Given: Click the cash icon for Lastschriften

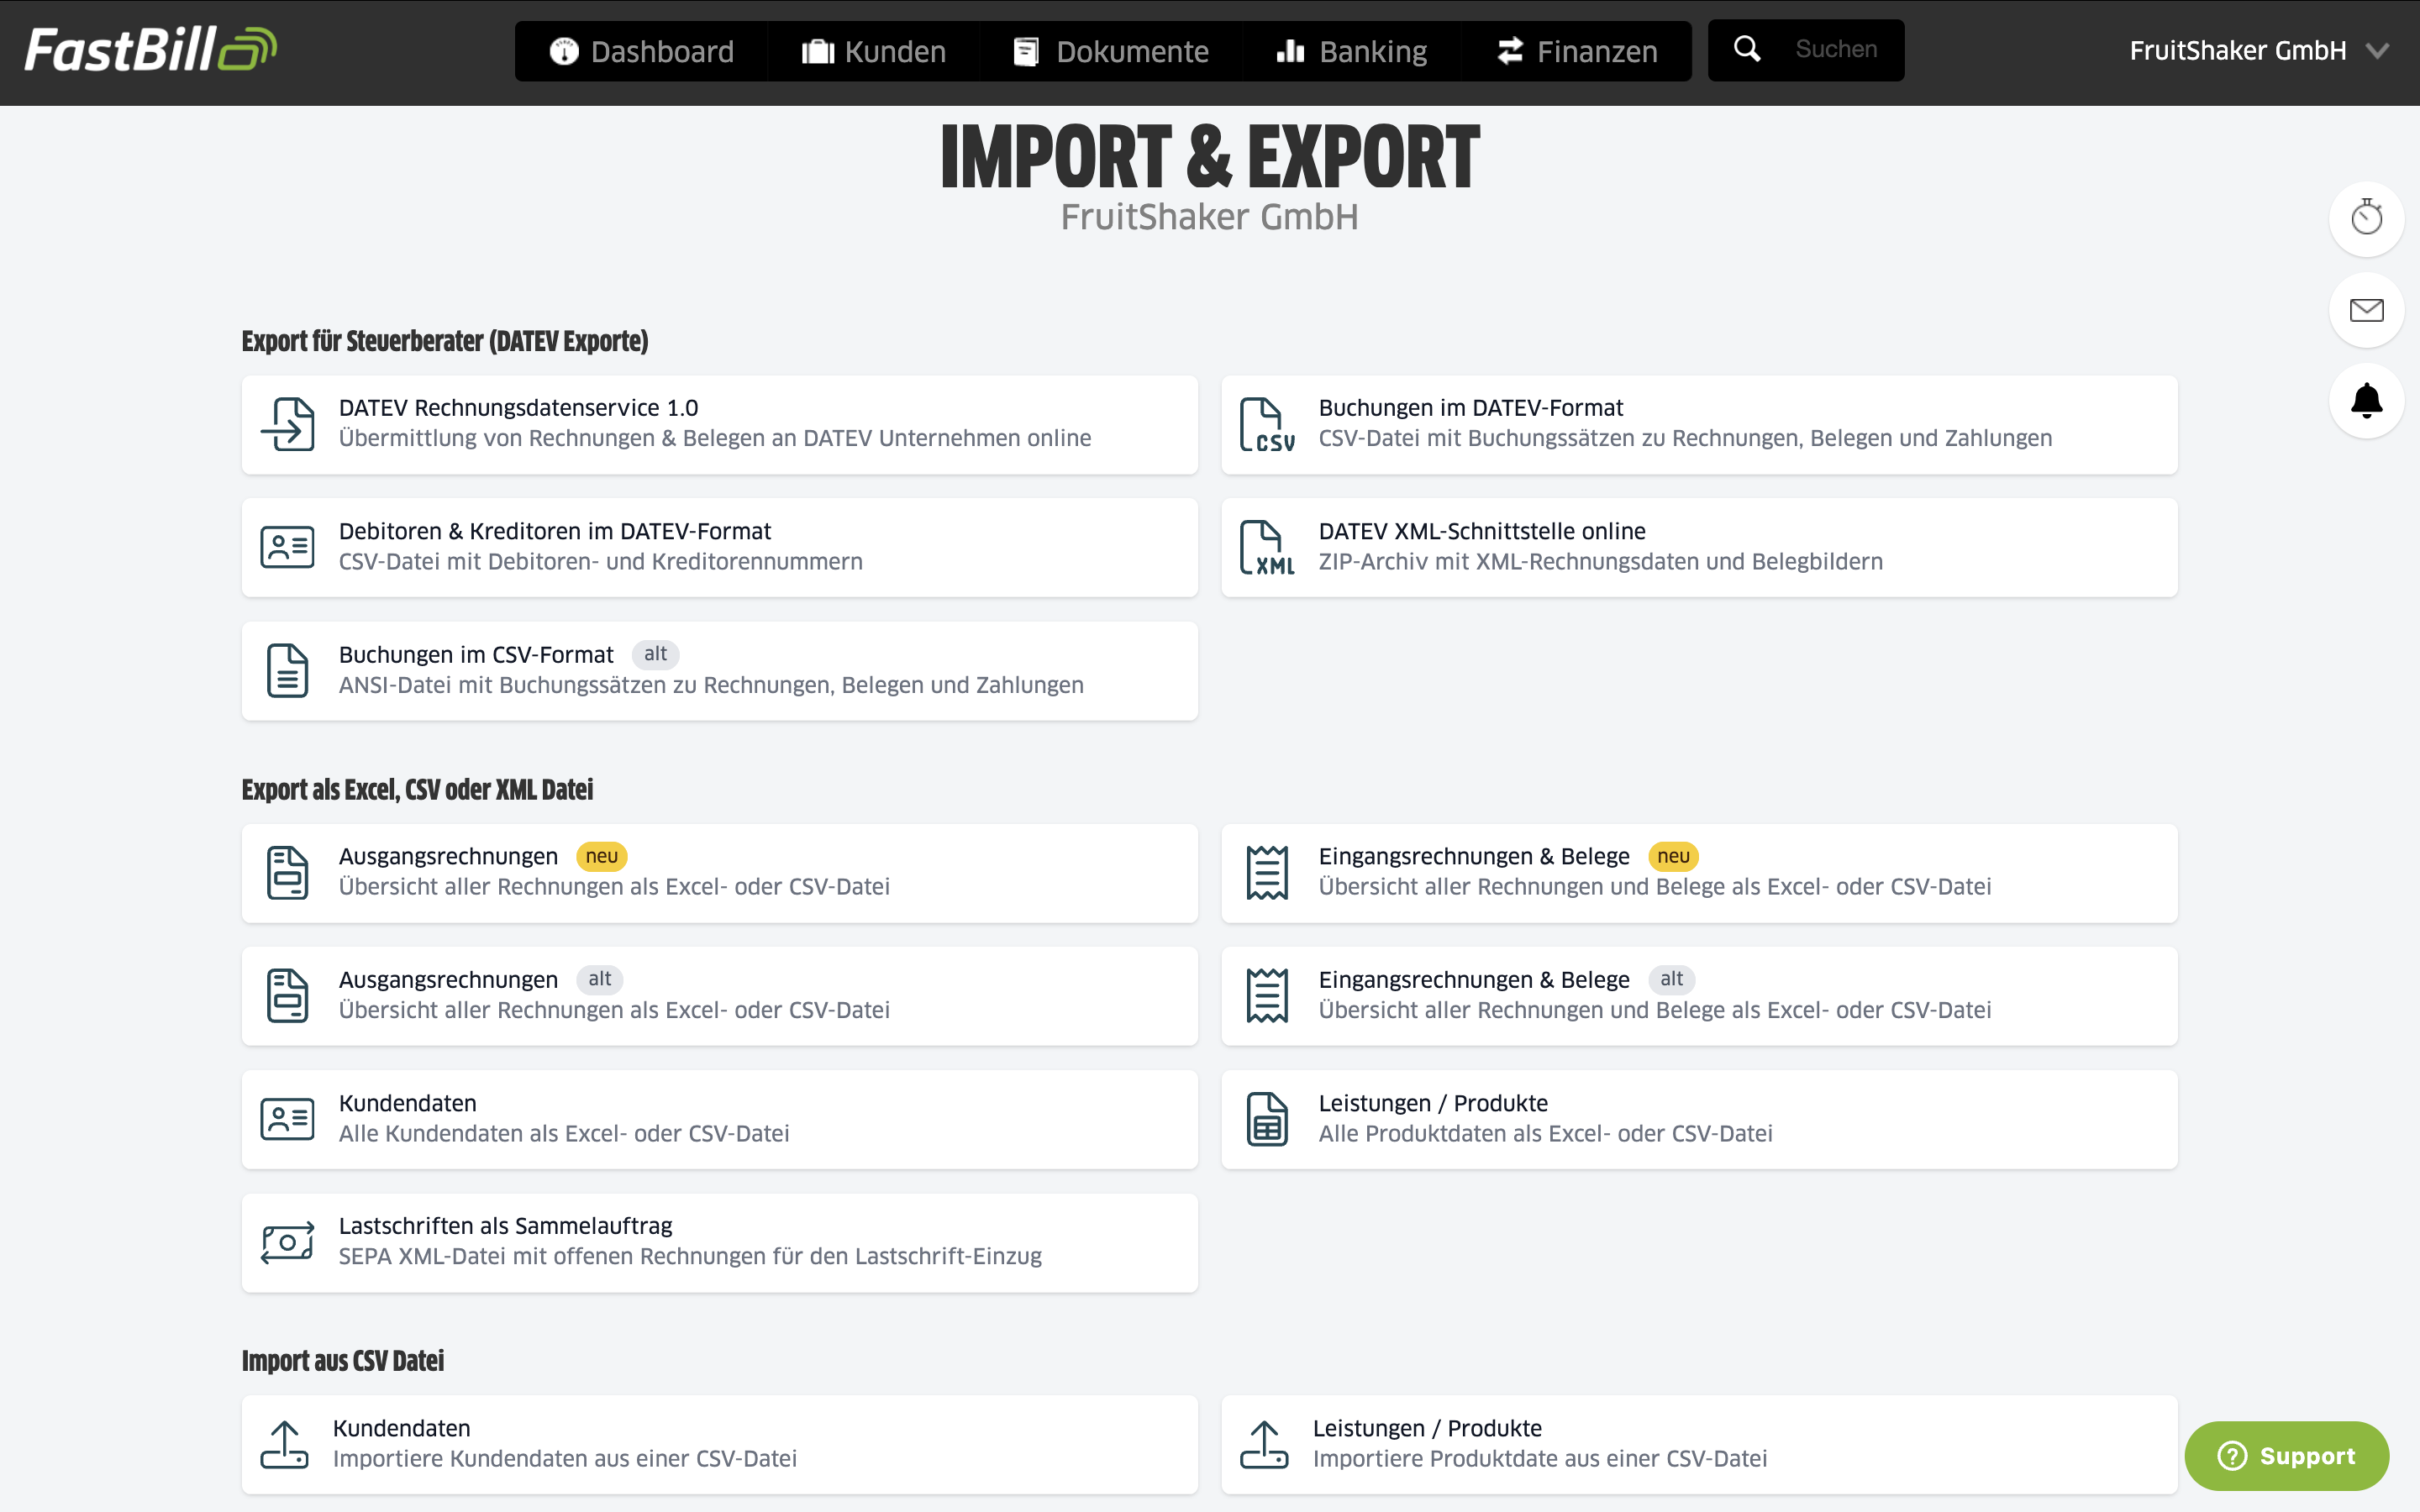Looking at the screenshot, I should click(x=287, y=1242).
